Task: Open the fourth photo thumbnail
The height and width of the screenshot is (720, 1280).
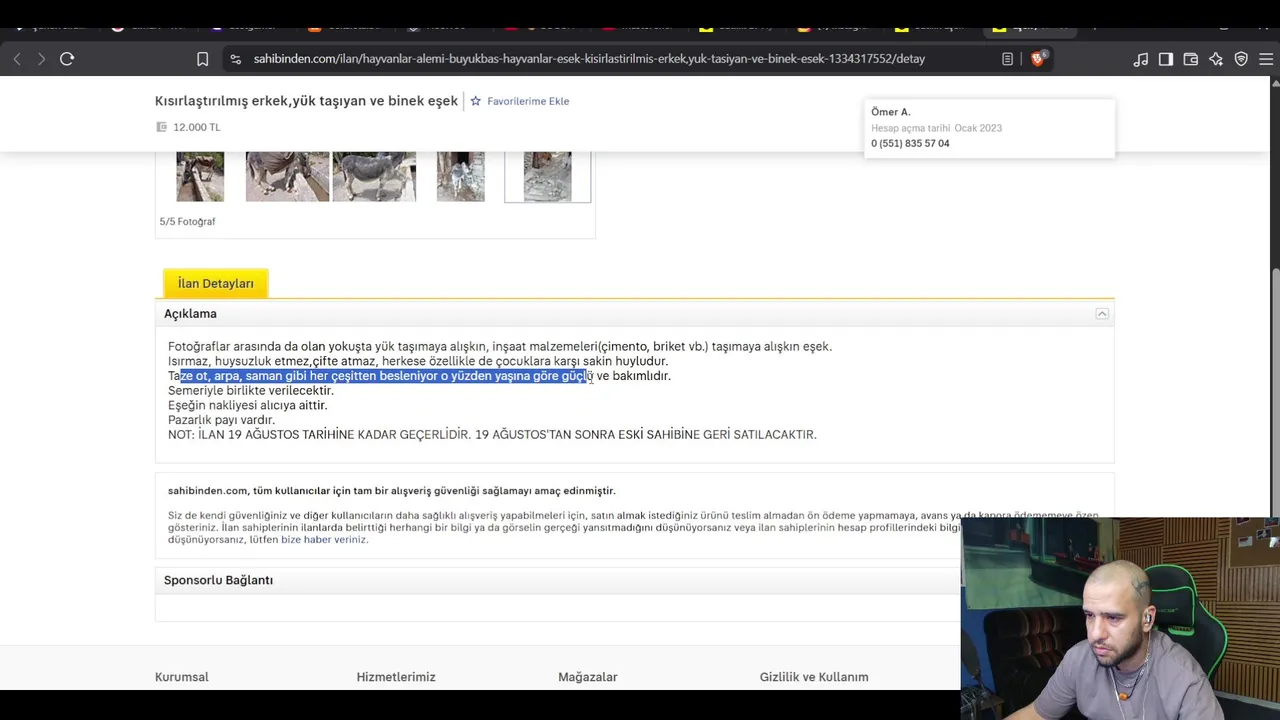Action: coord(461,177)
